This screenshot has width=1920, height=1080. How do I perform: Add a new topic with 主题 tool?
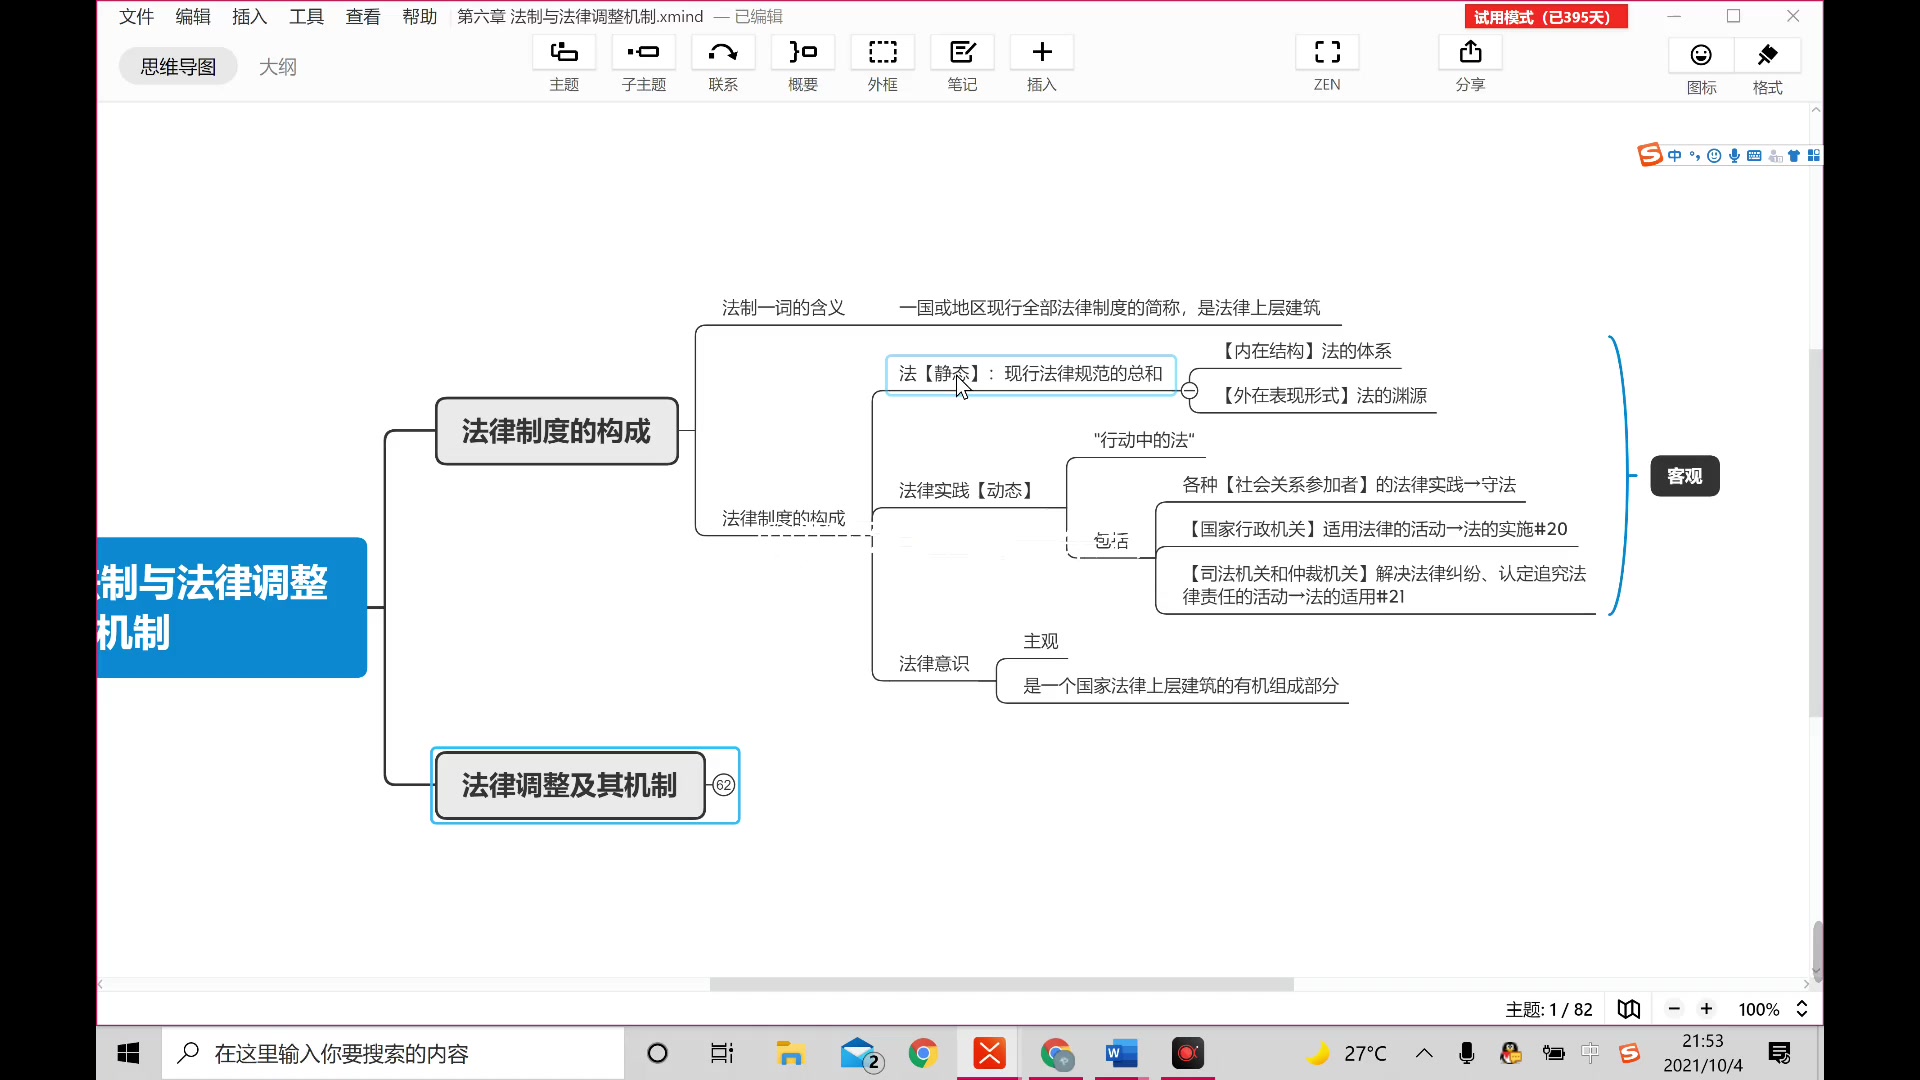[x=564, y=64]
